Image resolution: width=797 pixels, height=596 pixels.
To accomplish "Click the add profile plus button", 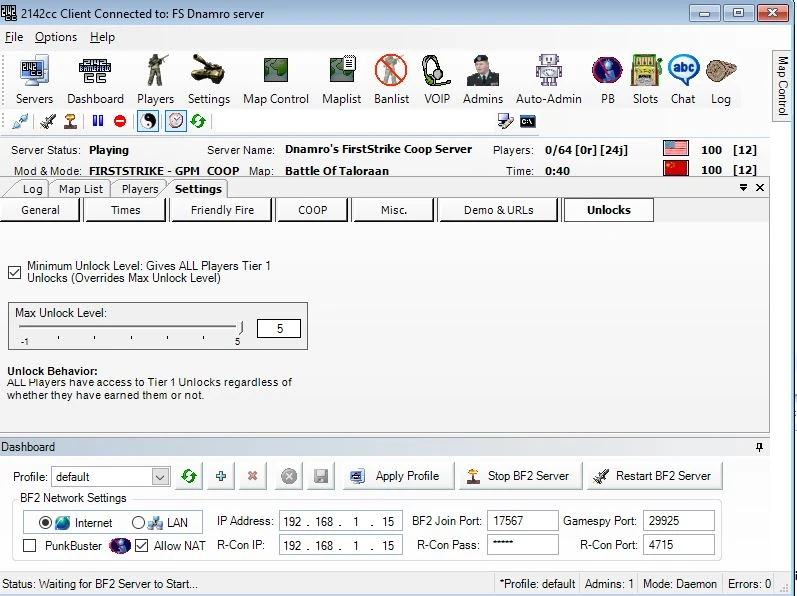I will click(221, 476).
